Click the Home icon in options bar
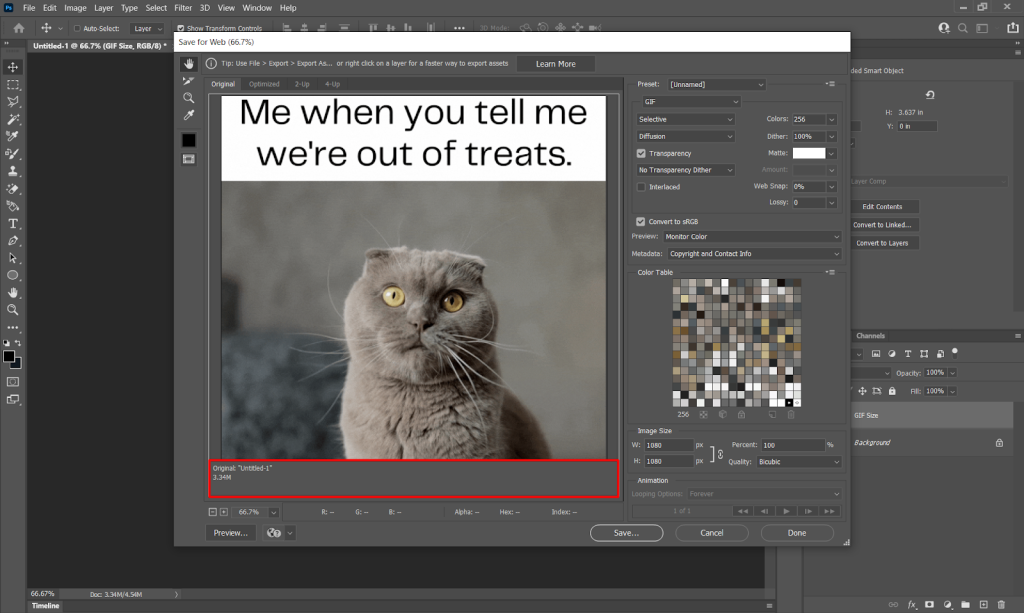The width and height of the screenshot is (1024, 613). (19, 28)
